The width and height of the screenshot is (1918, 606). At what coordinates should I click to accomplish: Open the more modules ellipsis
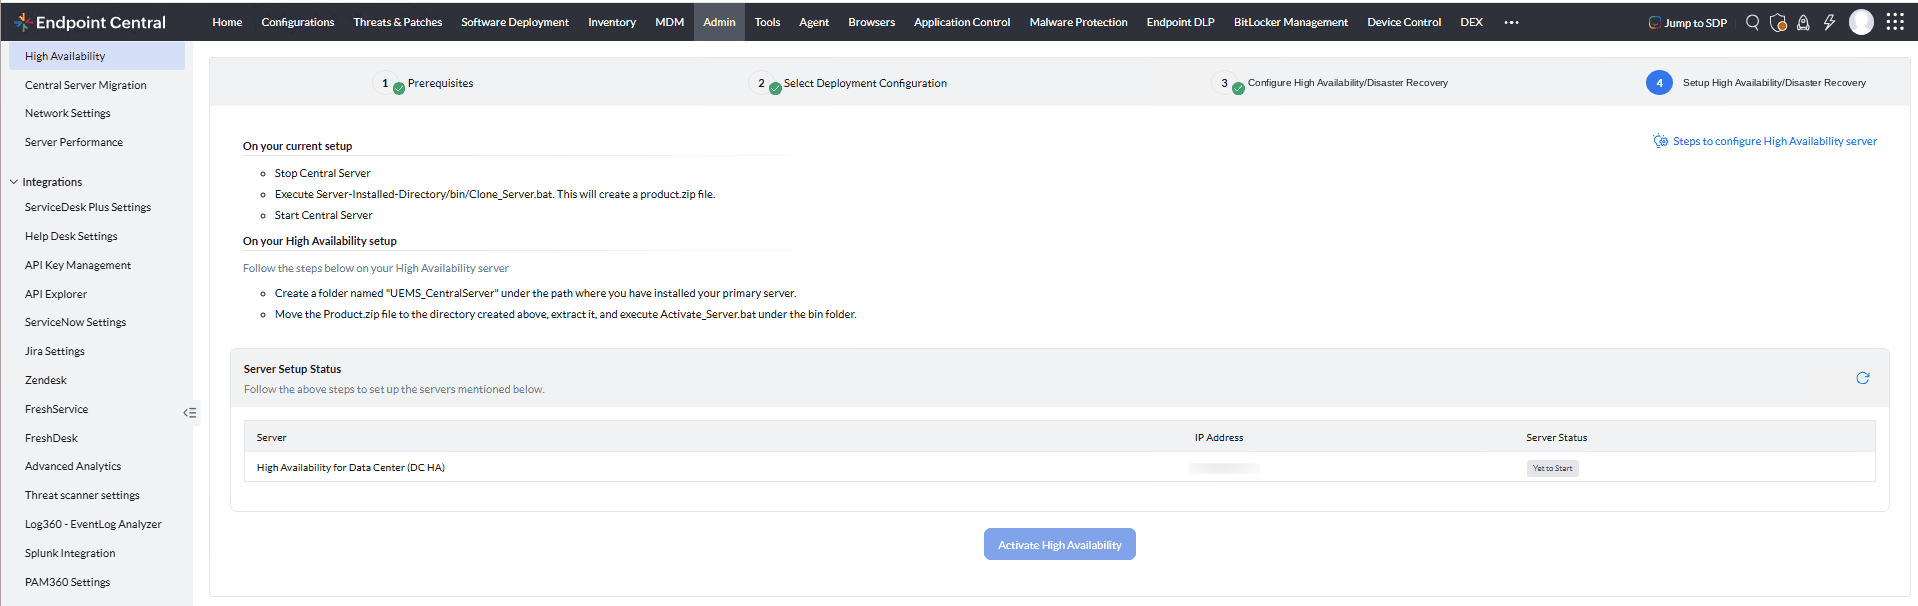(1511, 22)
